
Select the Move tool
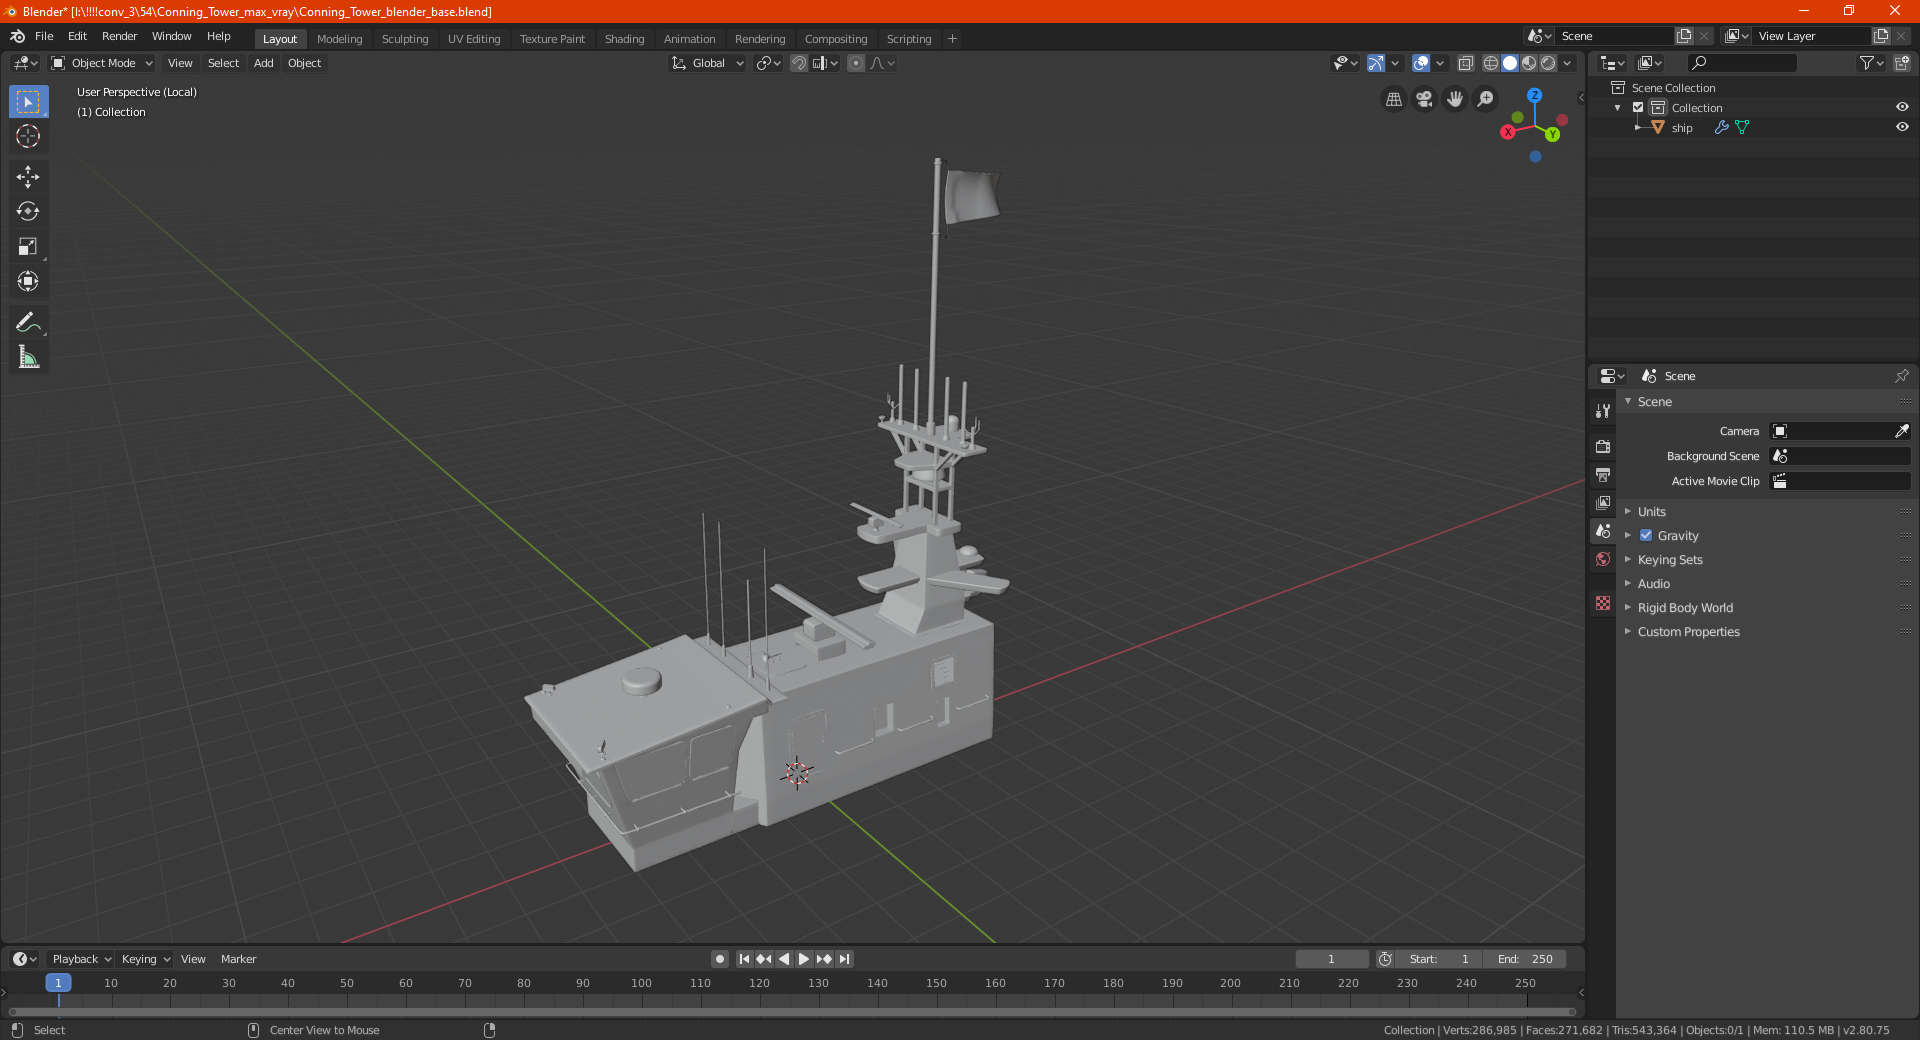(28, 177)
